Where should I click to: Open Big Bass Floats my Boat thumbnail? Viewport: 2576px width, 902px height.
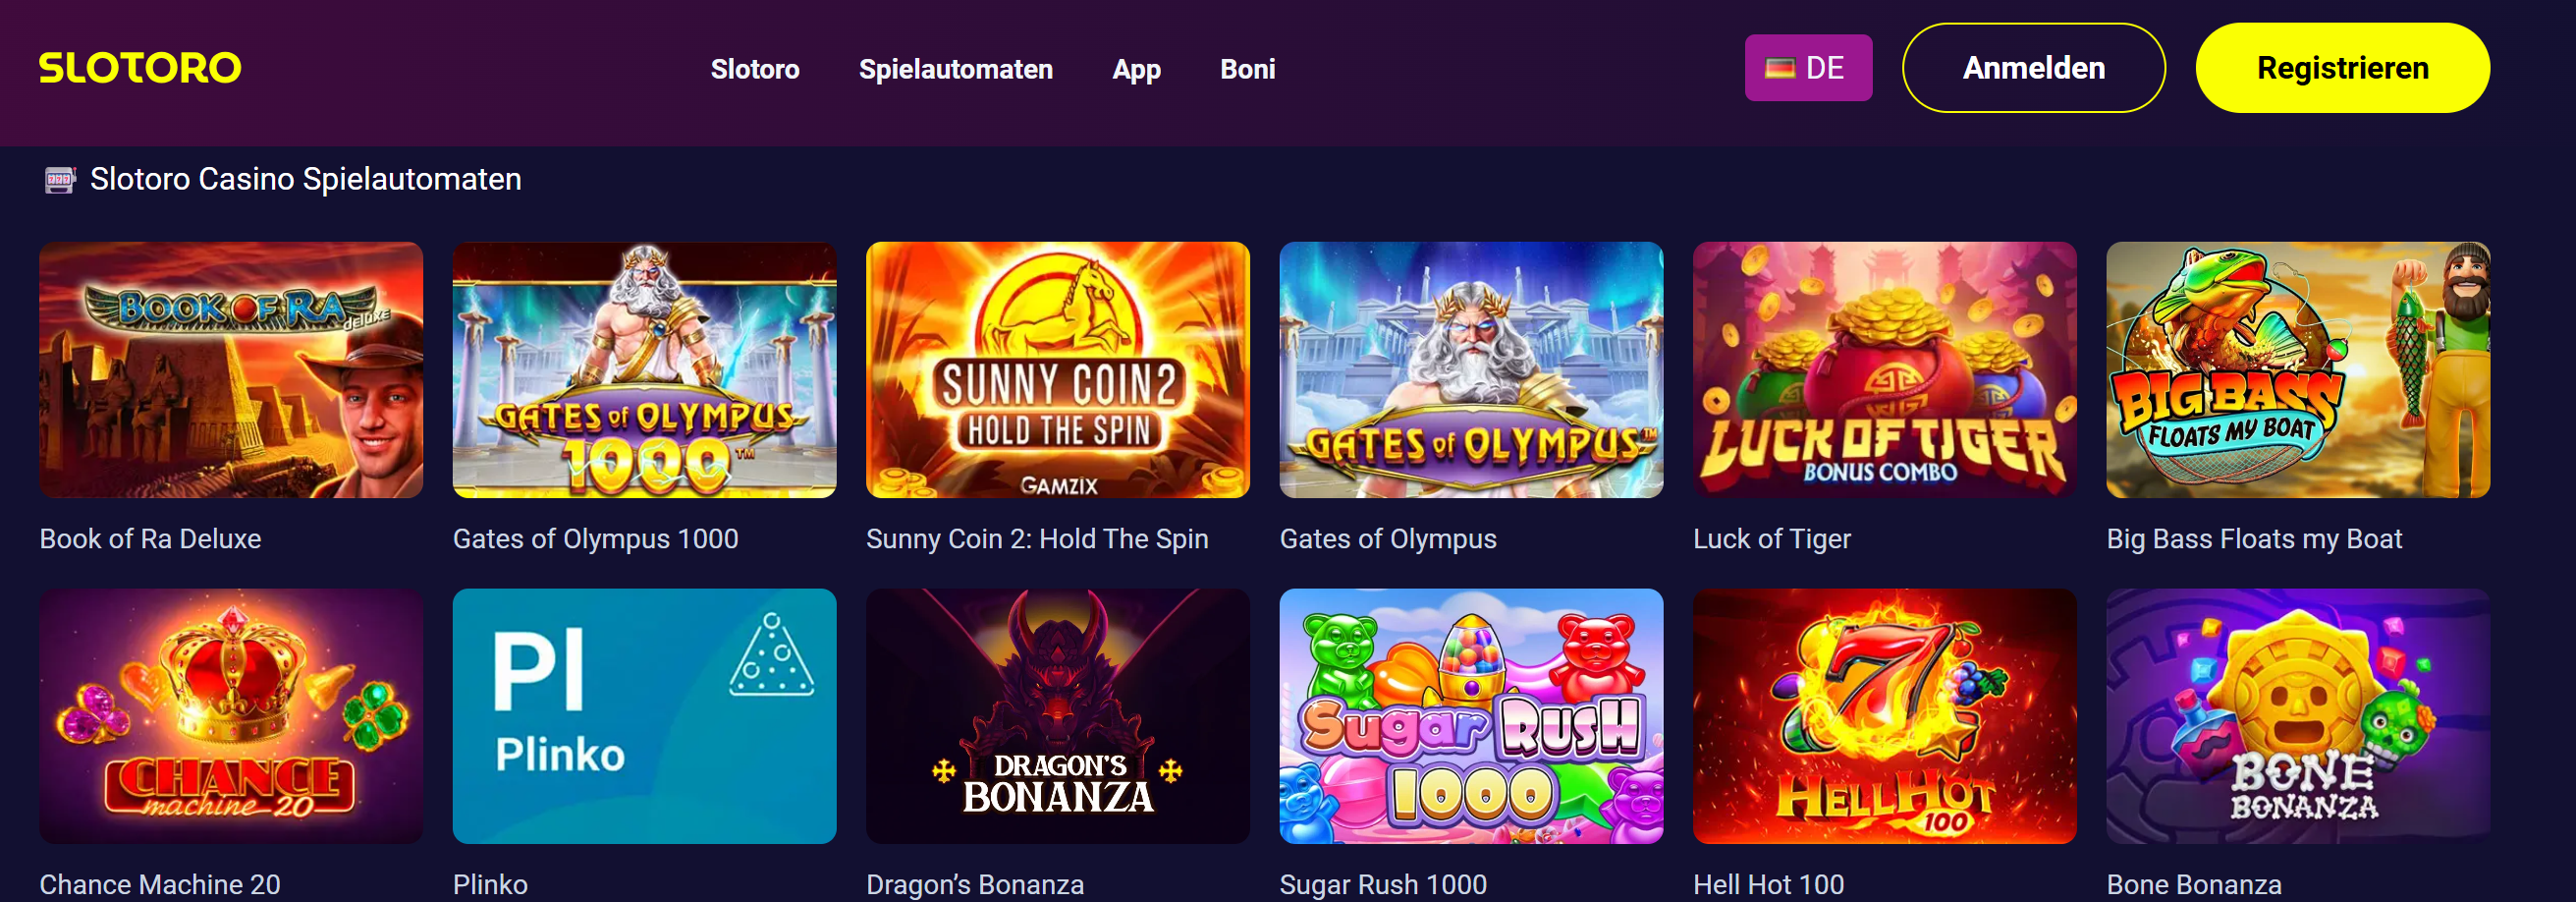(2297, 370)
